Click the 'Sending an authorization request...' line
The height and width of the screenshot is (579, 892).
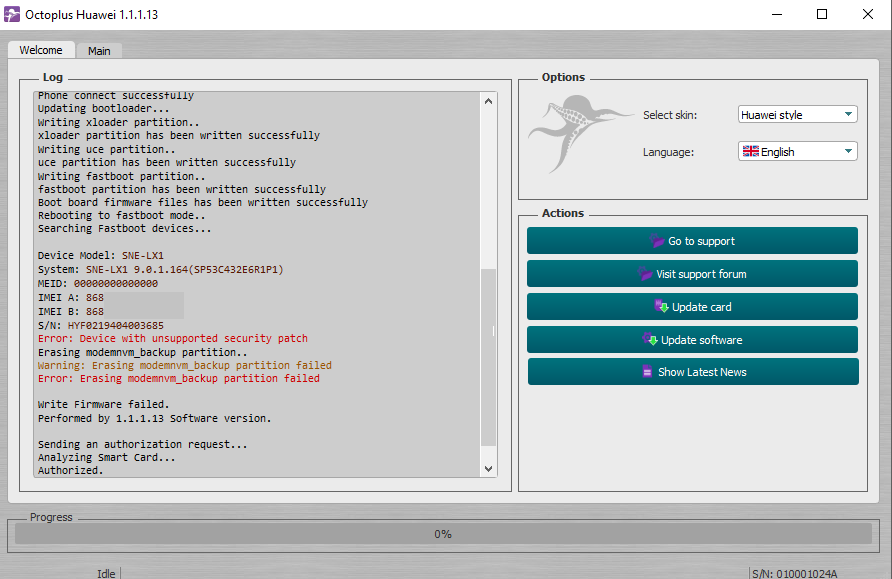(x=143, y=444)
